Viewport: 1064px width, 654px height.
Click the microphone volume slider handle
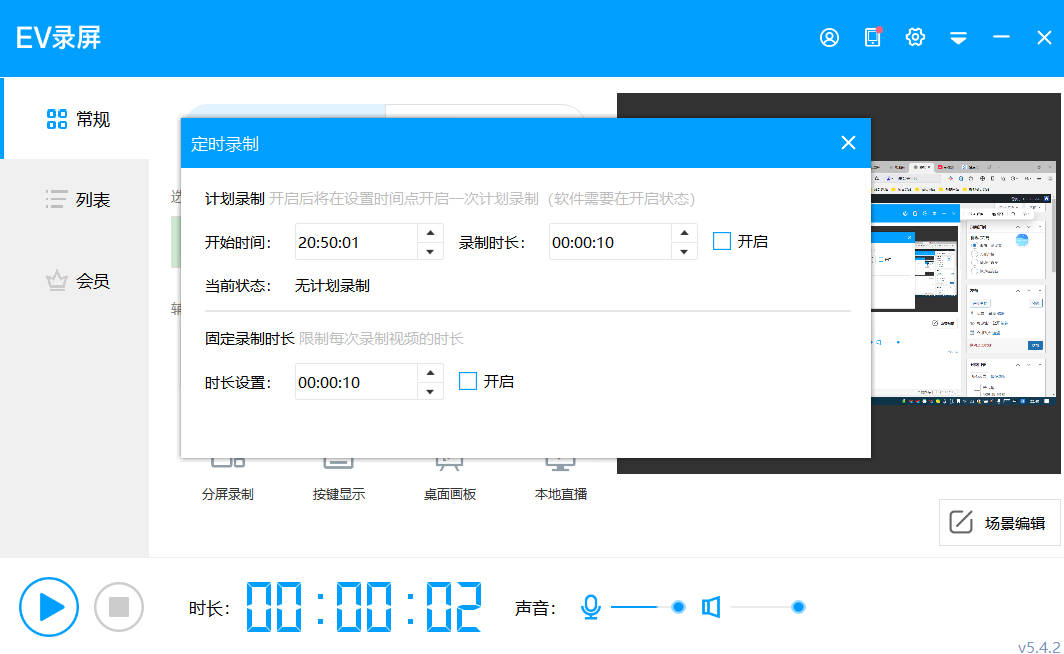click(x=678, y=607)
